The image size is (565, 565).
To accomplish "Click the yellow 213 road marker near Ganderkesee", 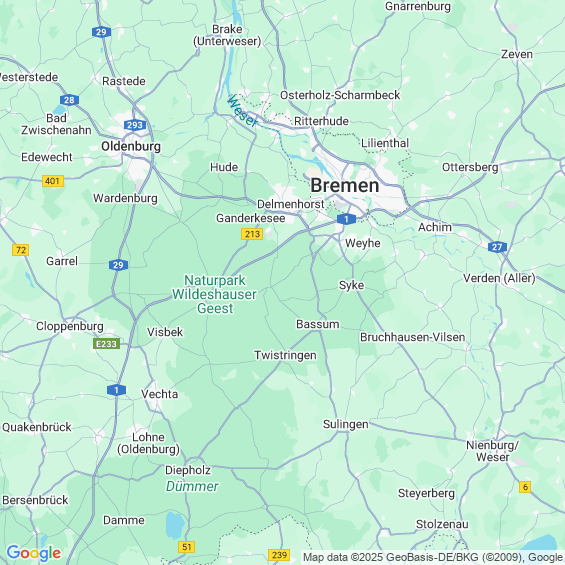I will tap(252, 234).
